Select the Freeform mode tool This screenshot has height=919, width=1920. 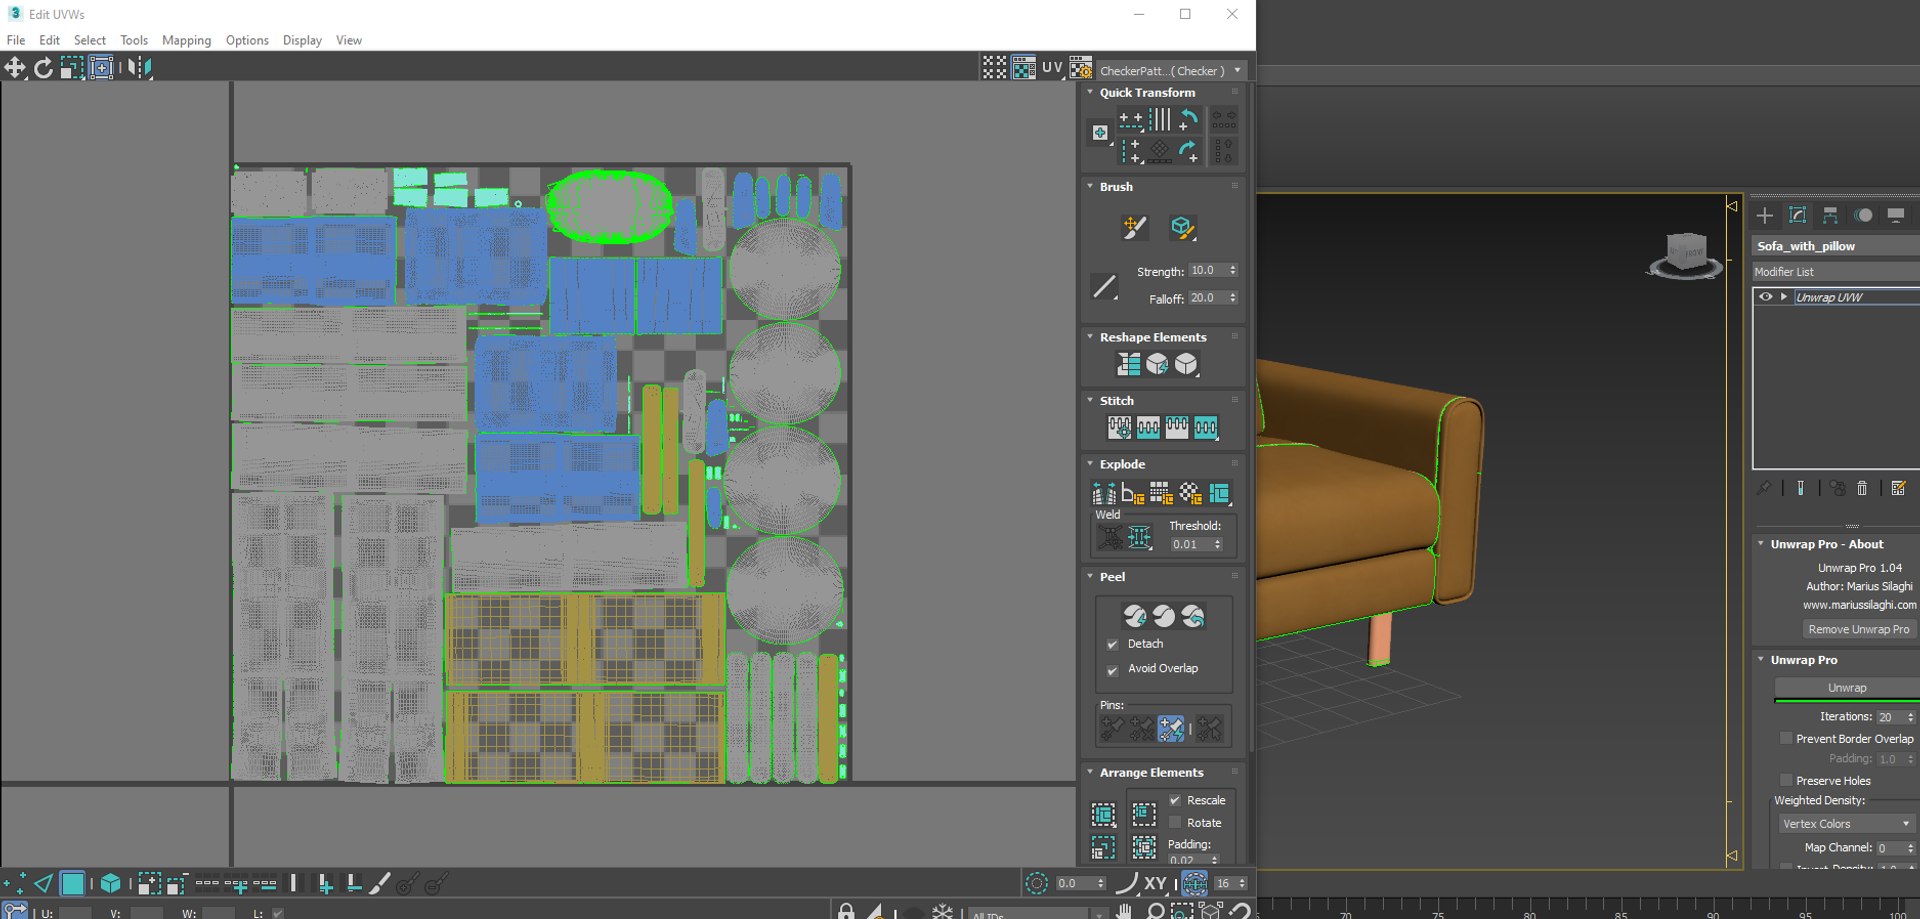pyautogui.click(x=101, y=67)
